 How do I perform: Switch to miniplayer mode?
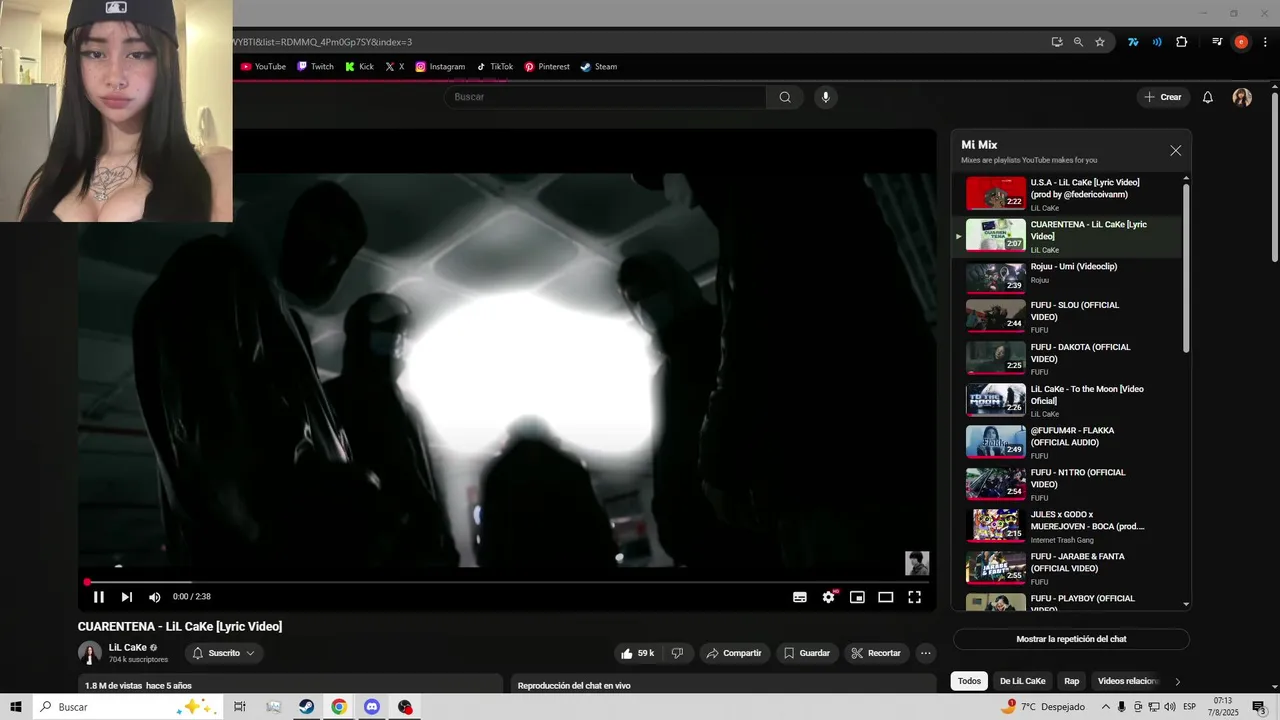coord(857,597)
